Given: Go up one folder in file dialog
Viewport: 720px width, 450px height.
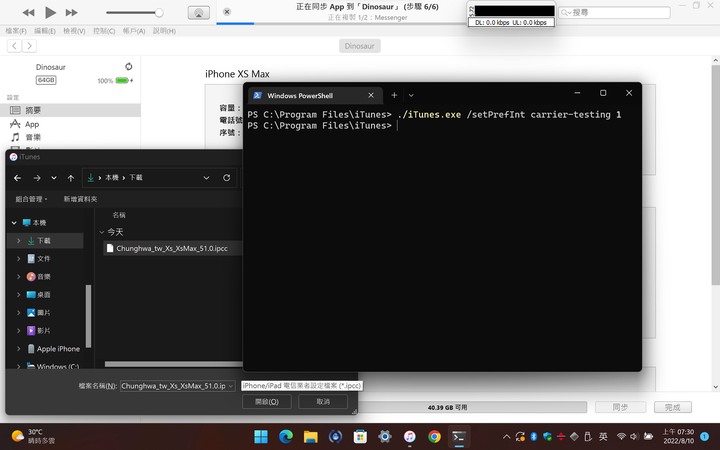Looking at the screenshot, I should pyautogui.click(x=71, y=178).
